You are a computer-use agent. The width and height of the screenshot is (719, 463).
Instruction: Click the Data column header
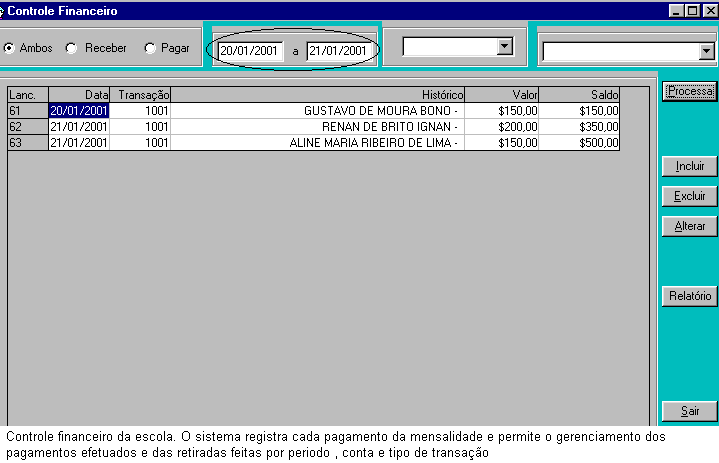79,95
